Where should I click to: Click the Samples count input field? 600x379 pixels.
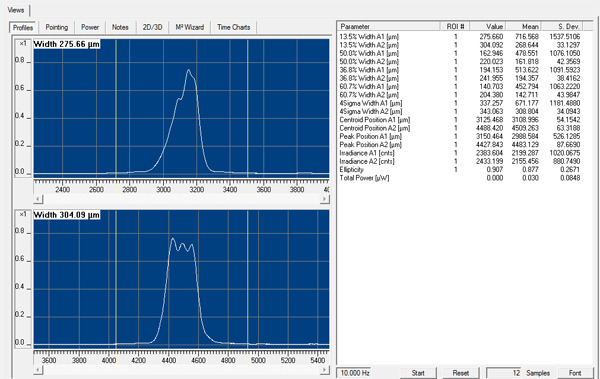pyautogui.click(x=504, y=373)
